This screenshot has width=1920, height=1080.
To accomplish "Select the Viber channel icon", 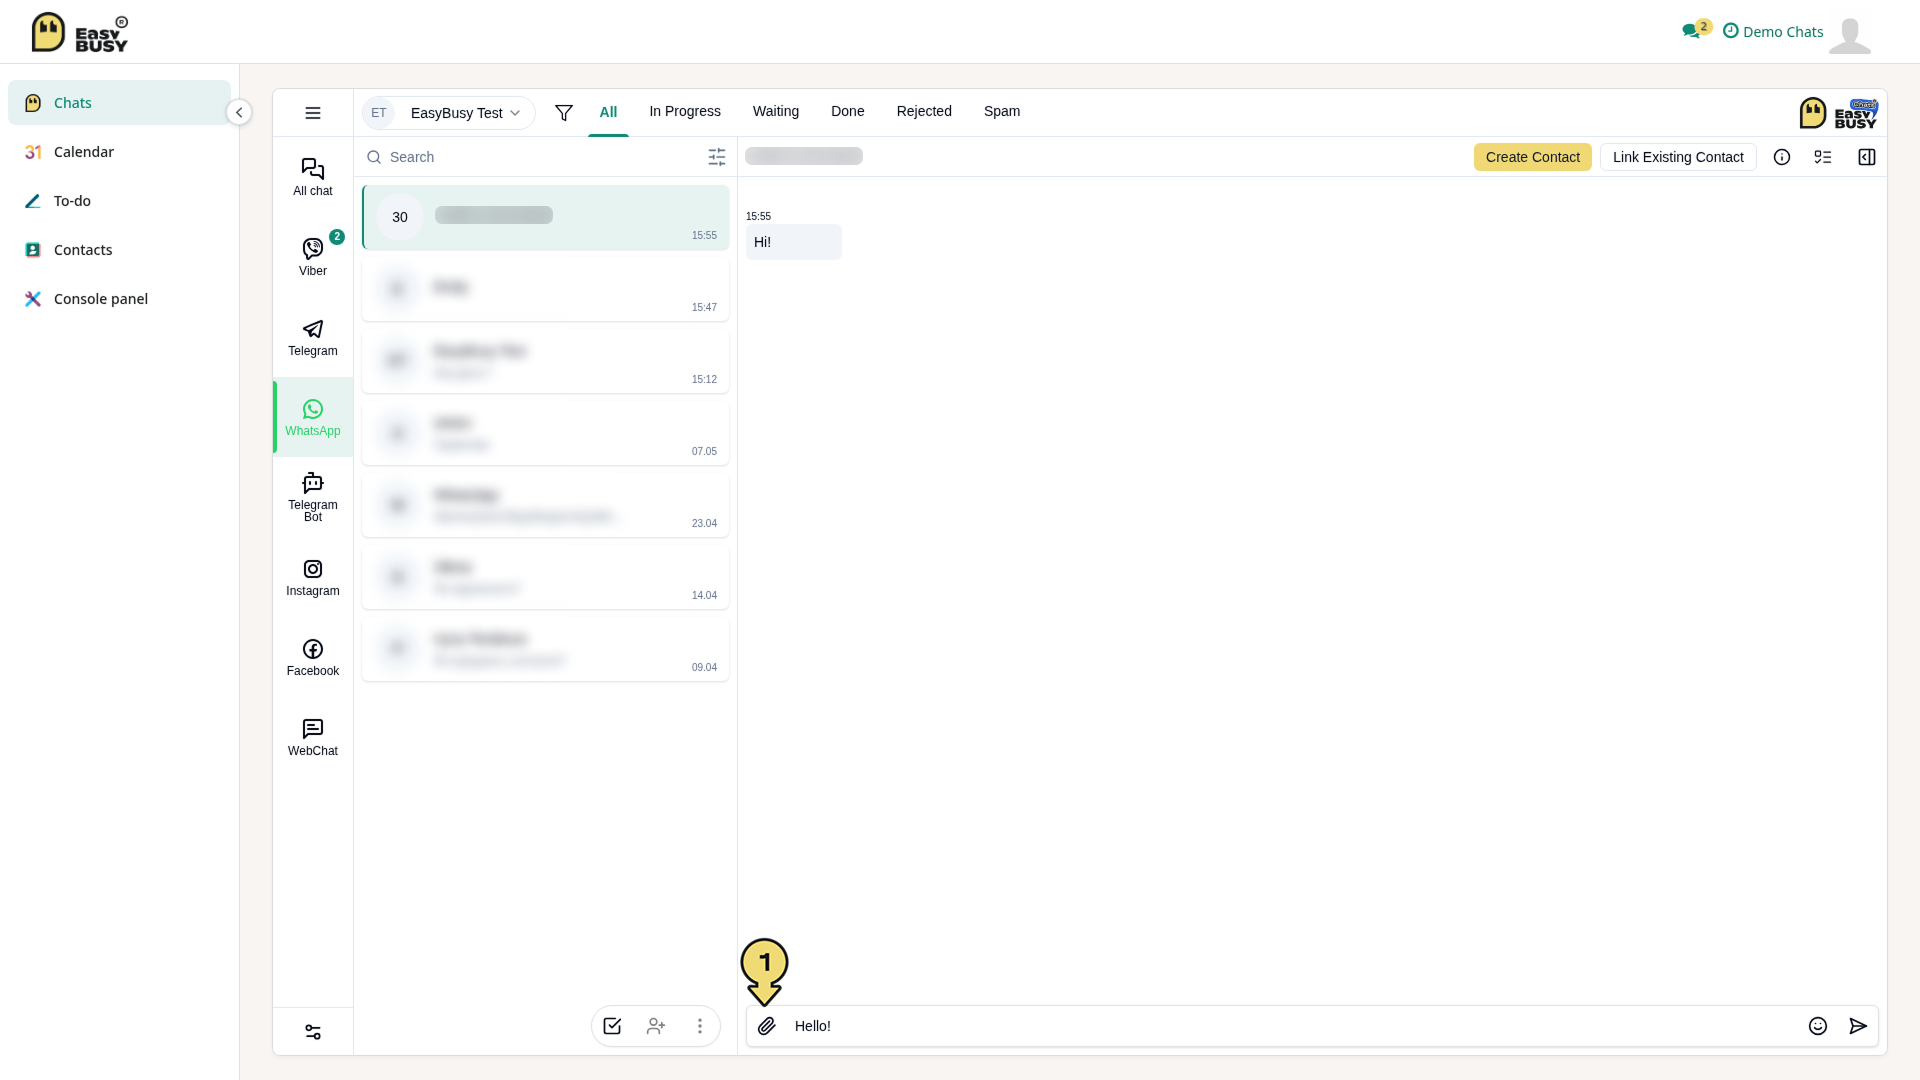I will point(313,249).
